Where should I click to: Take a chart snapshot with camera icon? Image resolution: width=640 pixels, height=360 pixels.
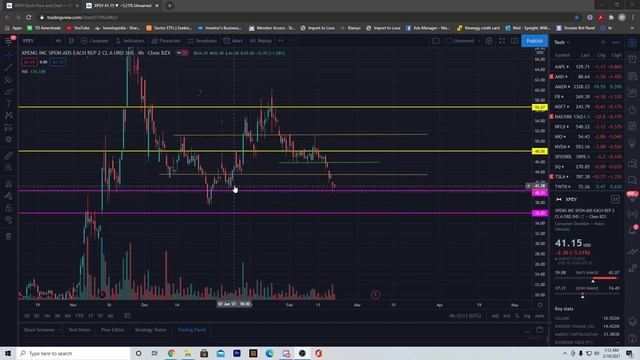coord(514,41)
